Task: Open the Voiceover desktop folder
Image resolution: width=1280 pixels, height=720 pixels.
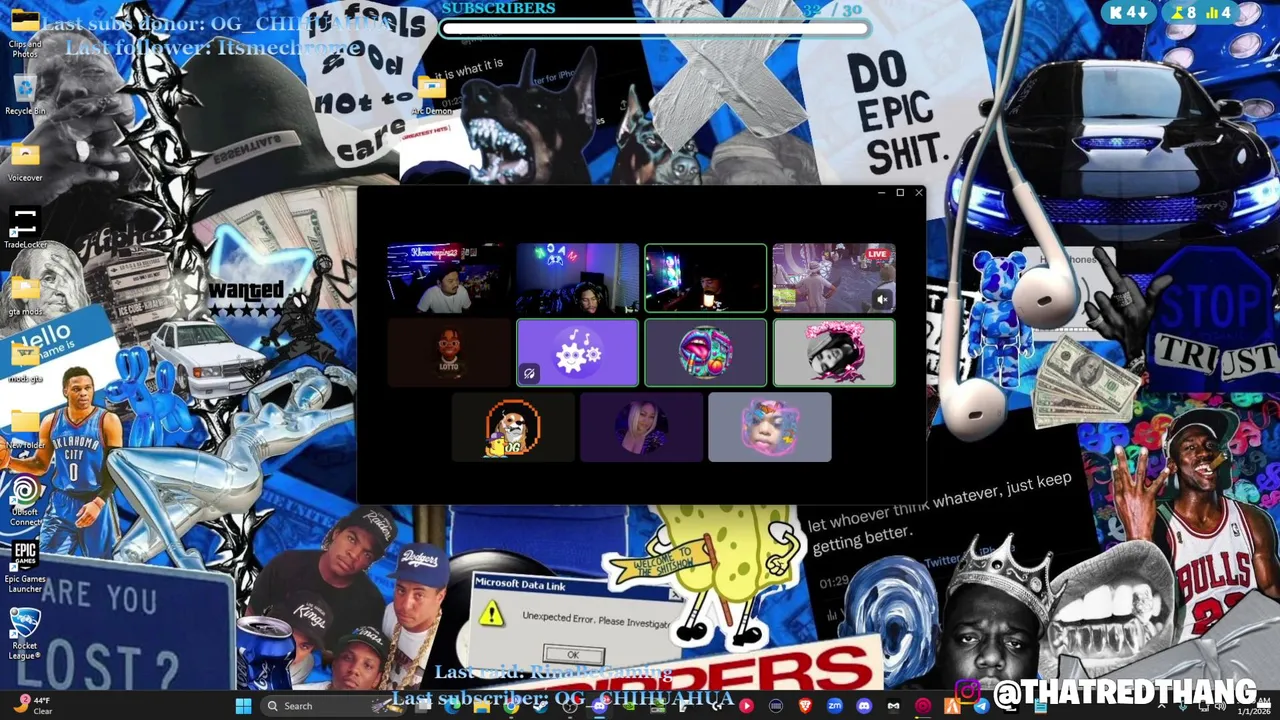Action: 25,162
